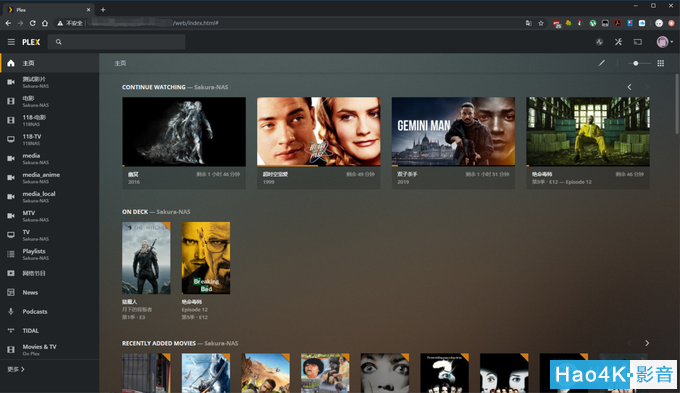The image size is (680, 393).
Task: Open The Witcher poster in On Deck
Action: pos(146,258)
